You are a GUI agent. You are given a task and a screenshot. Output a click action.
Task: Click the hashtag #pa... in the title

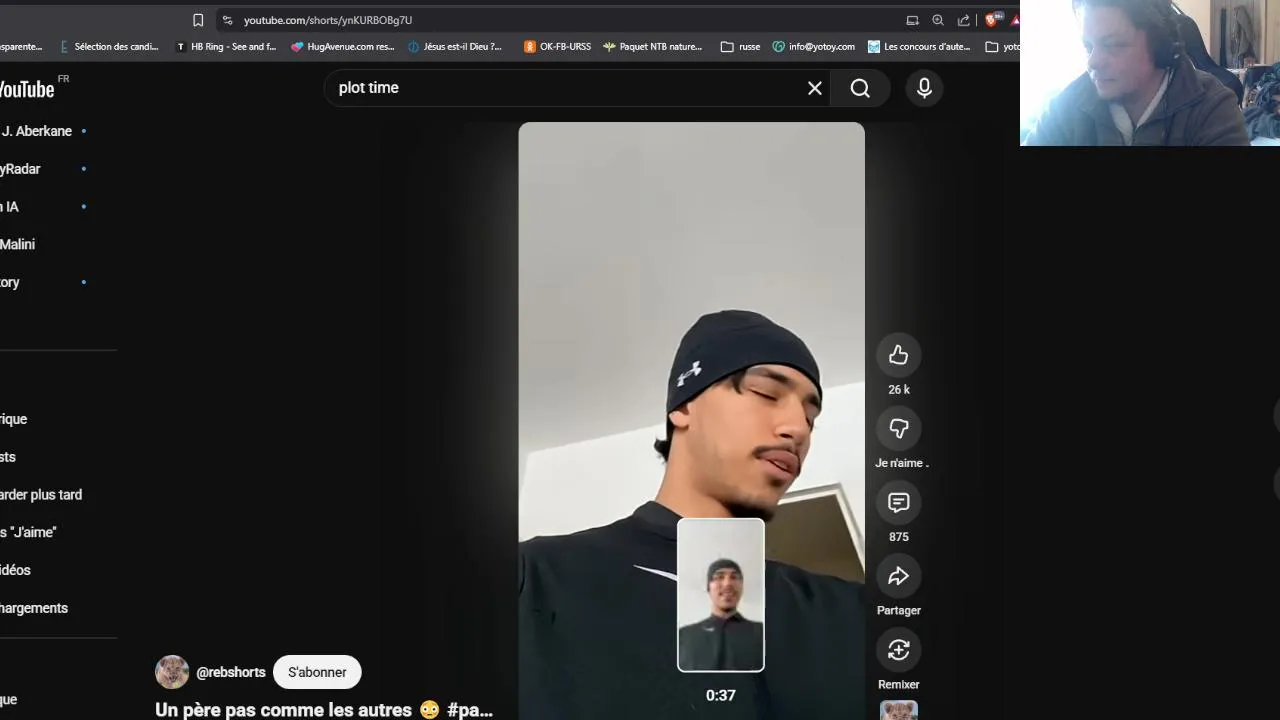pyautogui.click(x=470, y=710)
